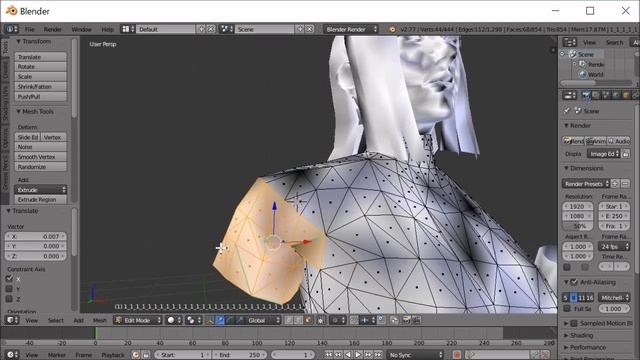This screenshot has height=360, width=640.
Task: Open the Extrude dropdown
Action: click(x=40, y=190)
